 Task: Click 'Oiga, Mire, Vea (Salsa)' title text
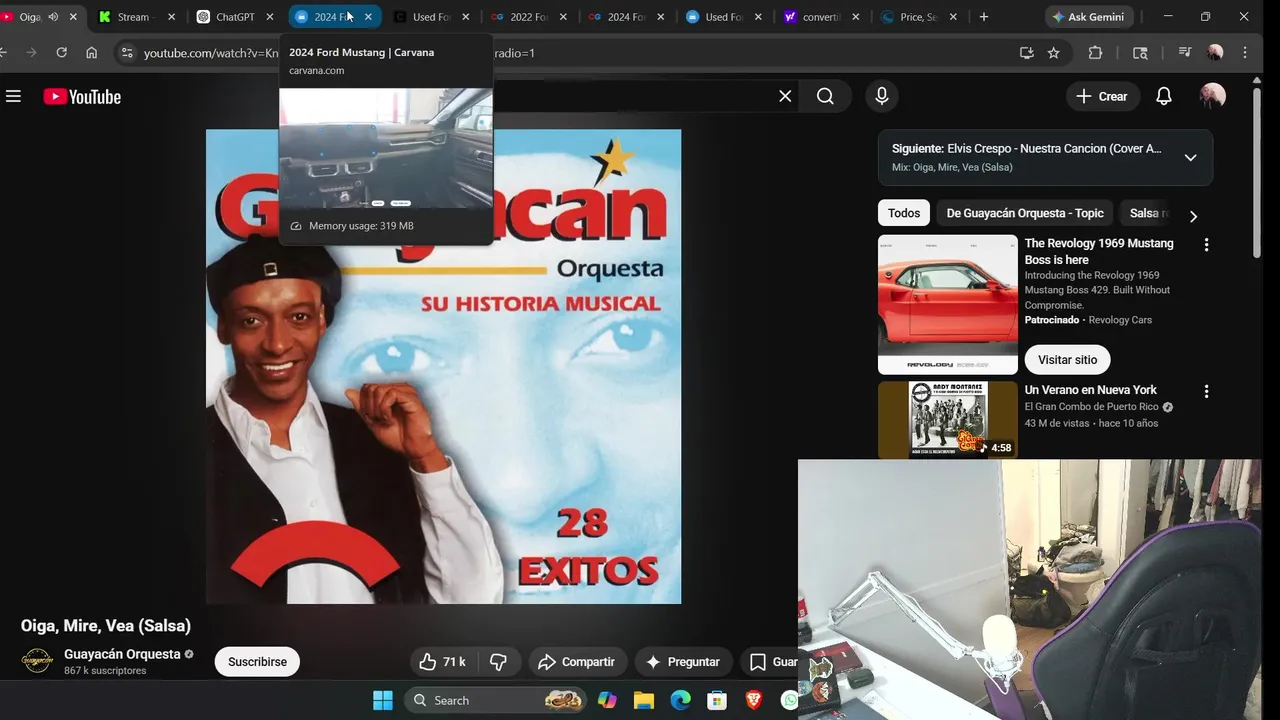coord(105,626)
